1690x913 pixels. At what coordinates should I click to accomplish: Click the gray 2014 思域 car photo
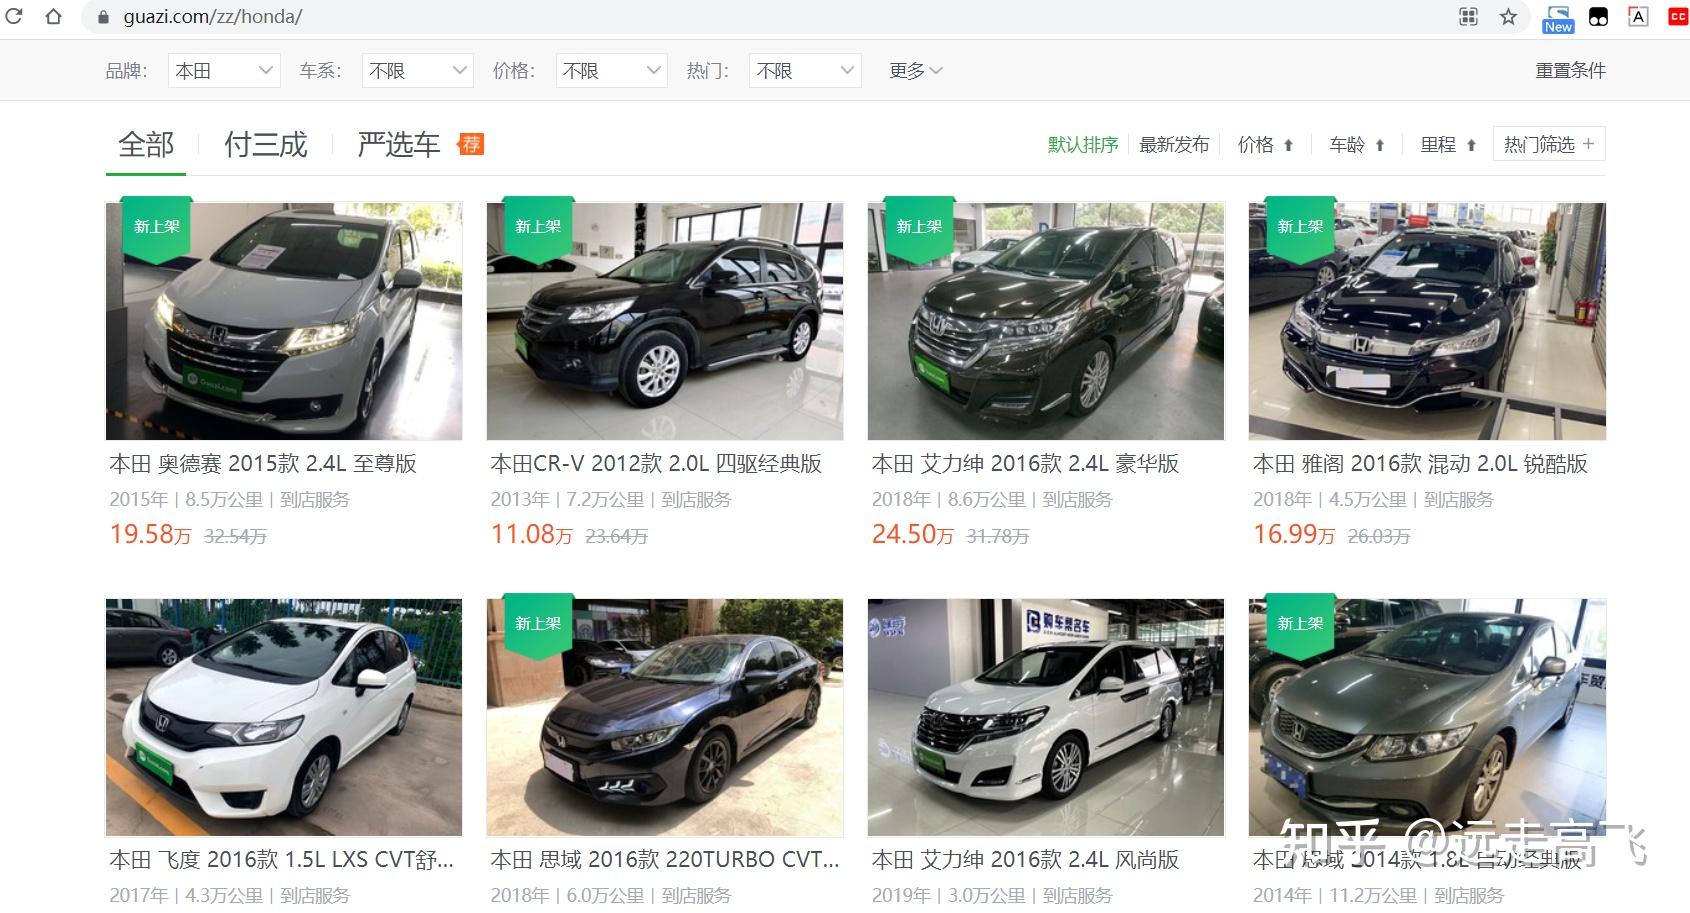tap(1427, 717)
